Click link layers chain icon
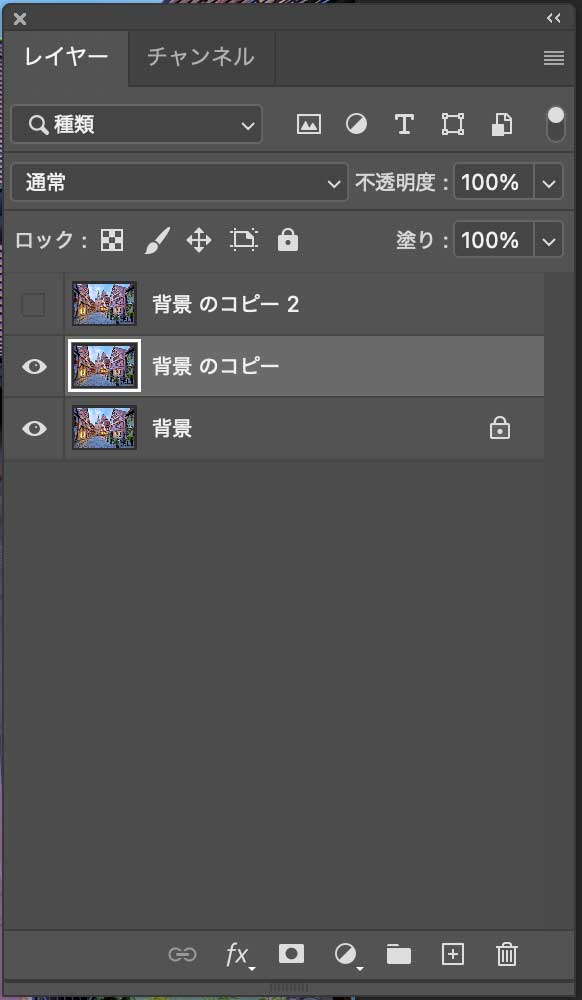The width and height of the screenshot is (582, 1000). [182, 955]
